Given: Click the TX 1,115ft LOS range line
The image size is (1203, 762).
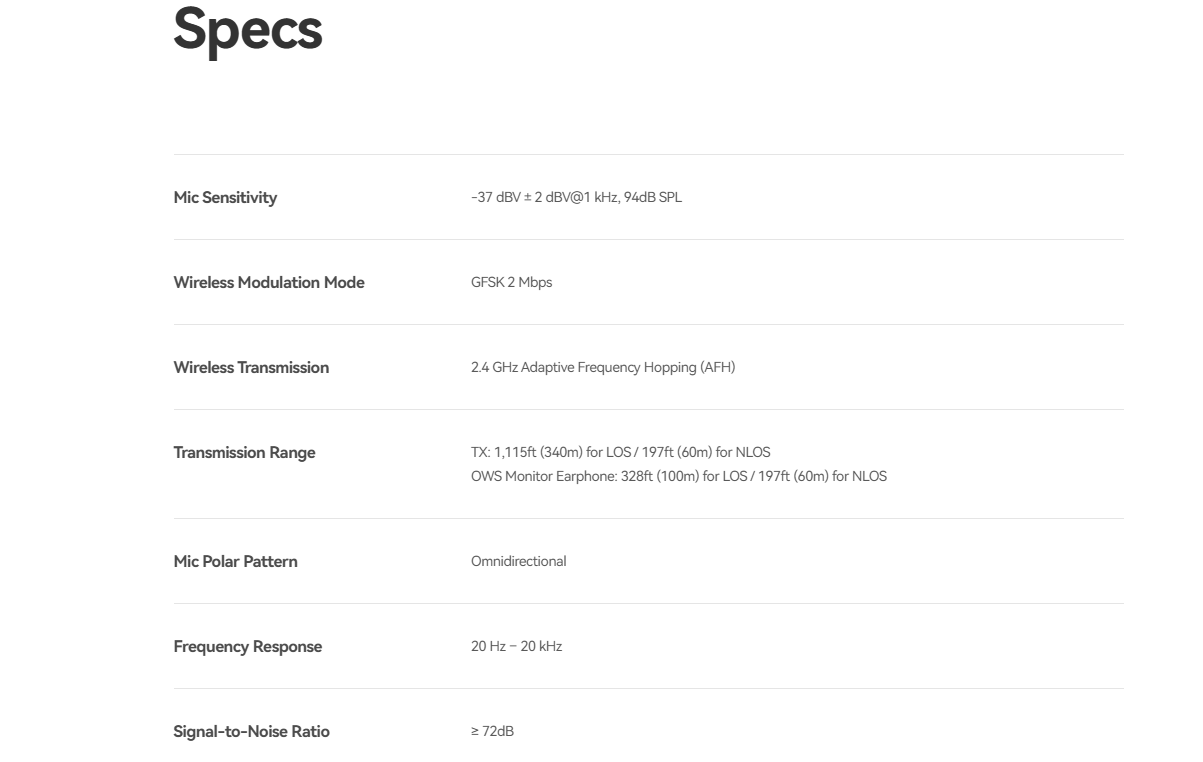Looking at the screenshot, I should coord(621,453).
